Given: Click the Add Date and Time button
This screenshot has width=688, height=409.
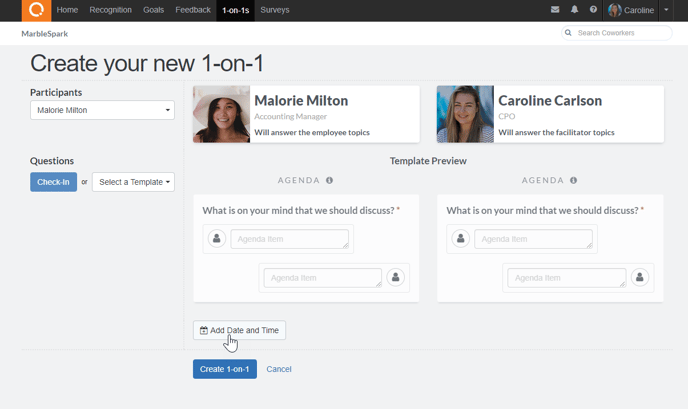Looking at the screenshot, I should tap(239, 330).
